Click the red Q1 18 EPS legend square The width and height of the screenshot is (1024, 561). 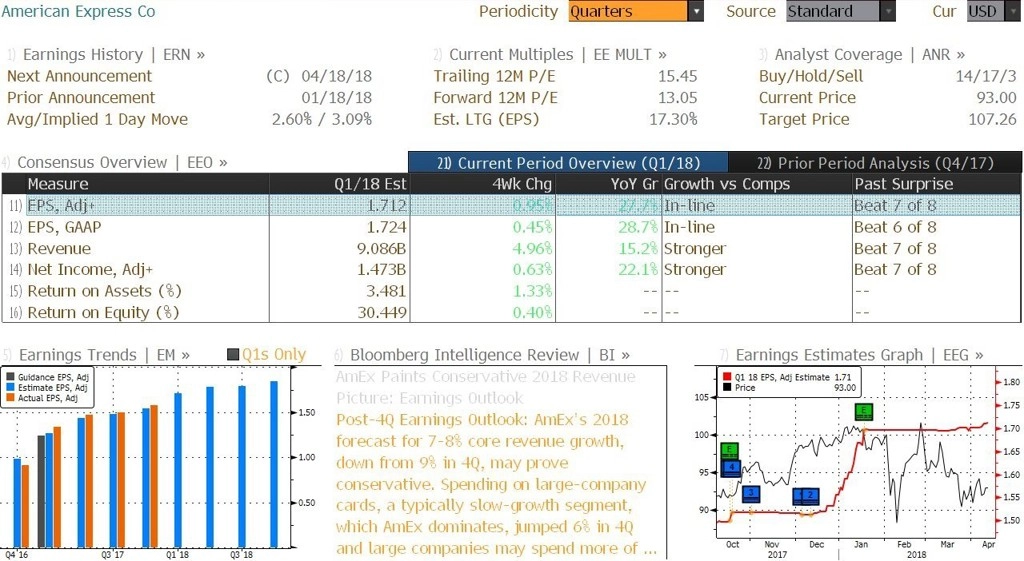(727, 377)
